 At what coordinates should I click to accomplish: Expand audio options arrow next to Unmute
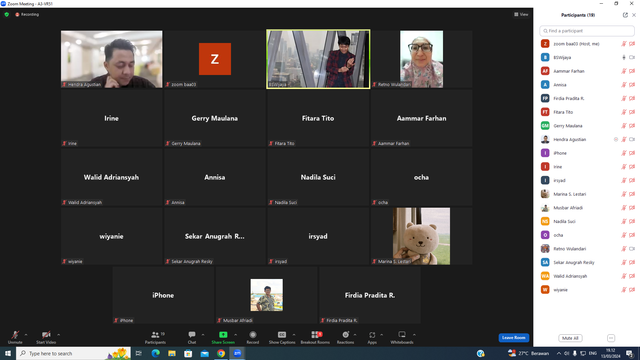26,335
